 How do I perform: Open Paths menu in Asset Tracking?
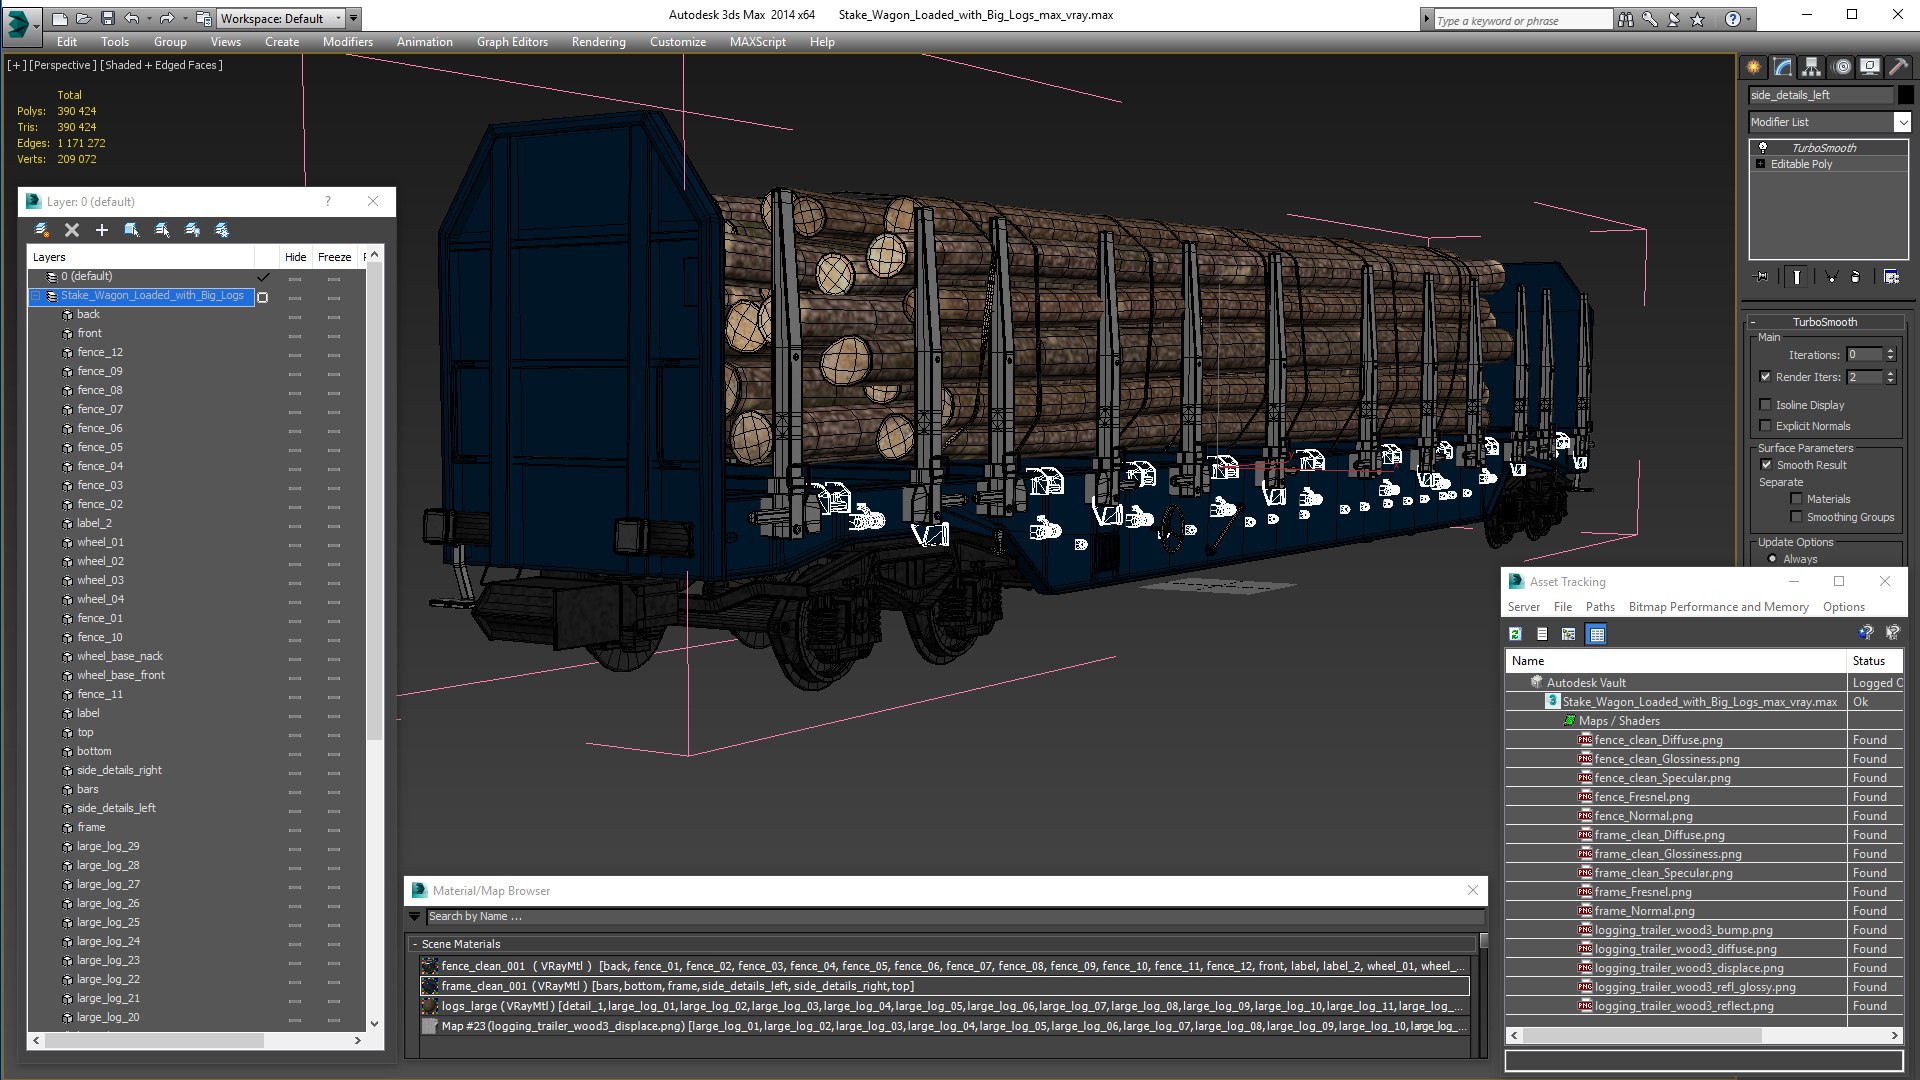(1600, 607)
